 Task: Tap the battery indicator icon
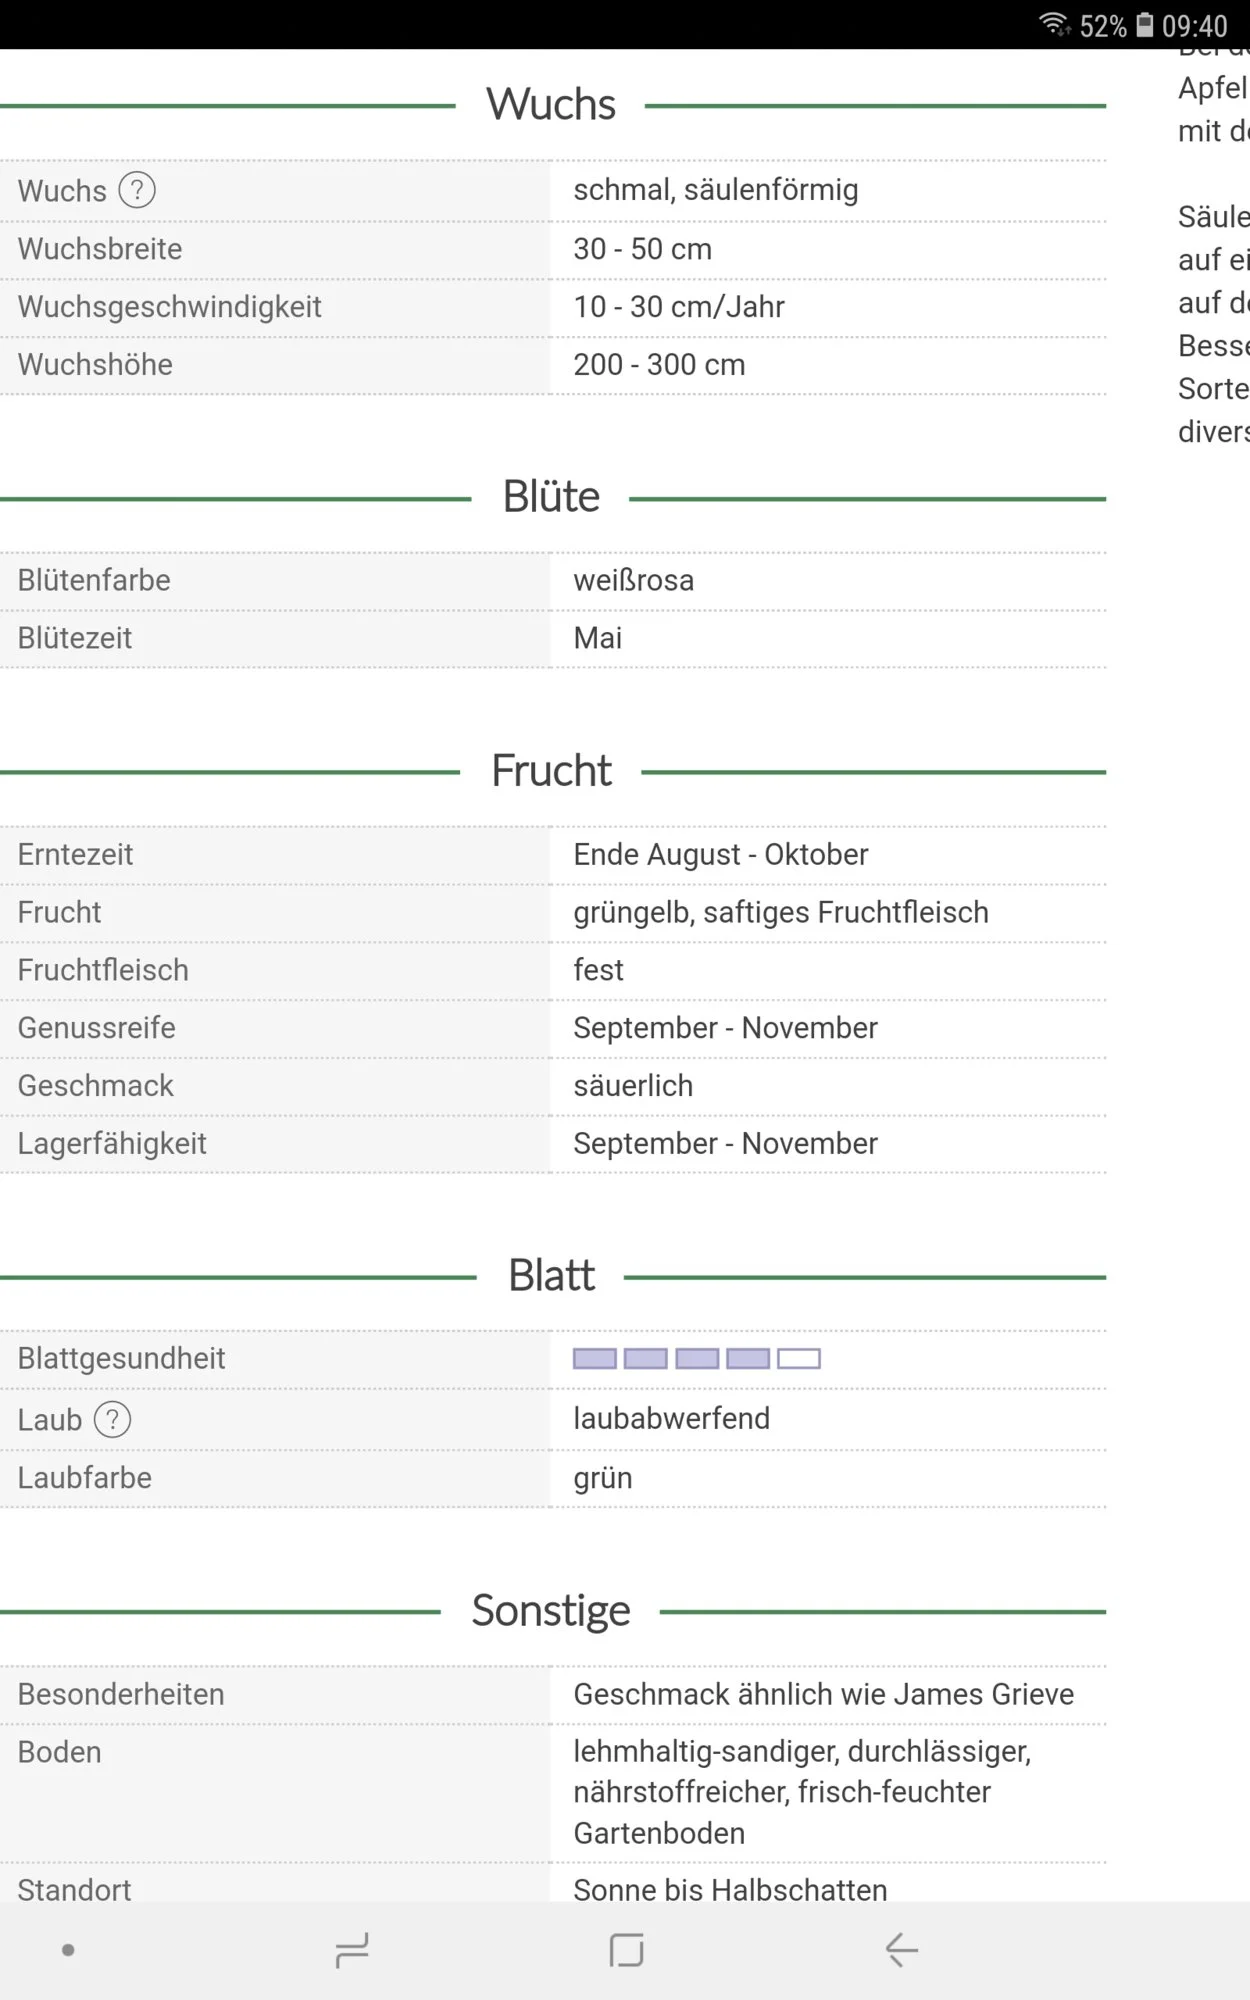(1145, 24)
